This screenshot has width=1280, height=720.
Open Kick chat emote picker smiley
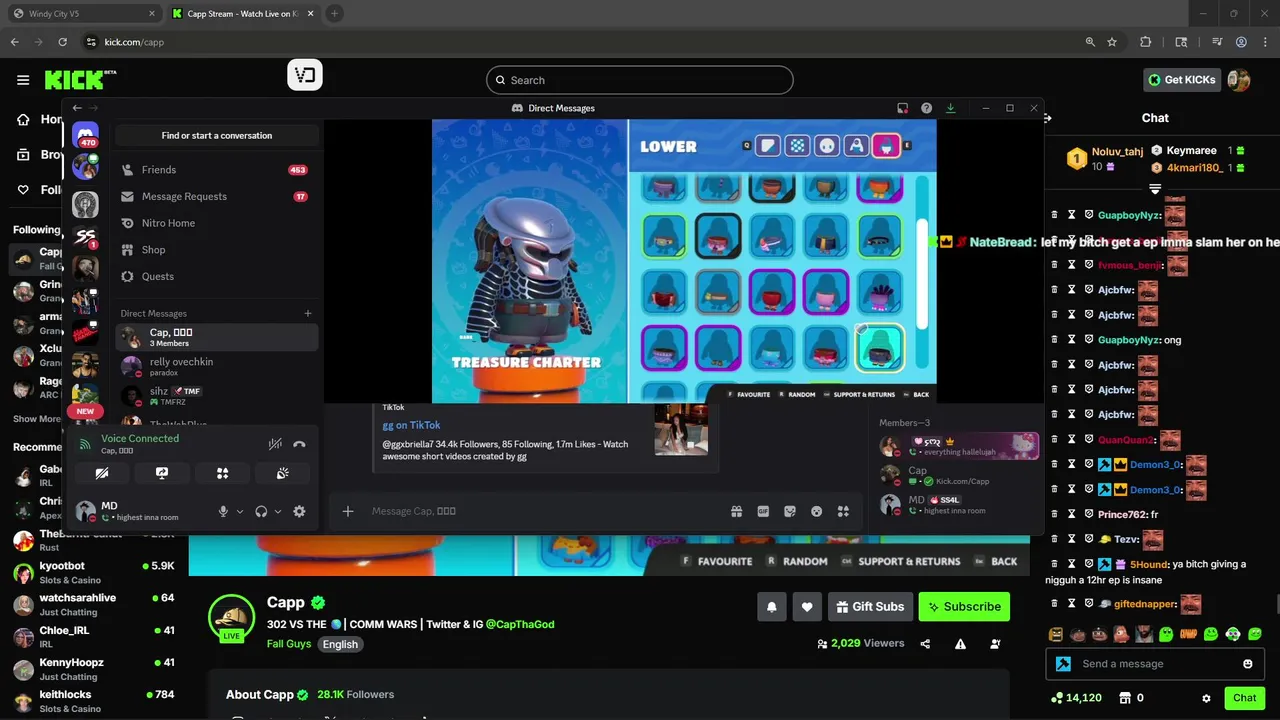pos(1247,664)
